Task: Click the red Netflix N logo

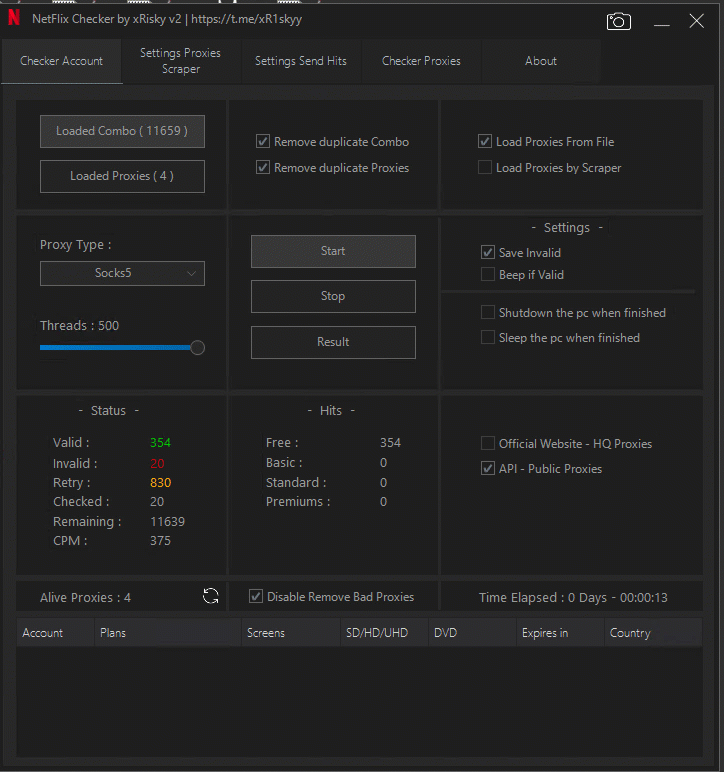Action: point(14,18)
